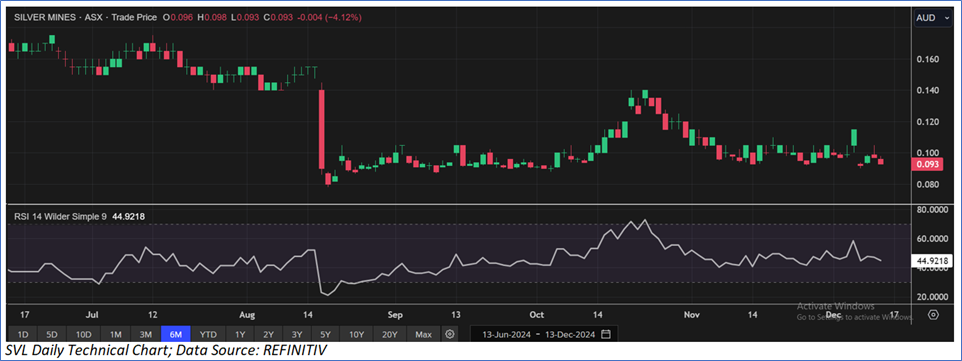Viewport: 962px width, 361px height.
Task: Select the 10D time range
Action: pyautogui.click(x=84, y=335)
